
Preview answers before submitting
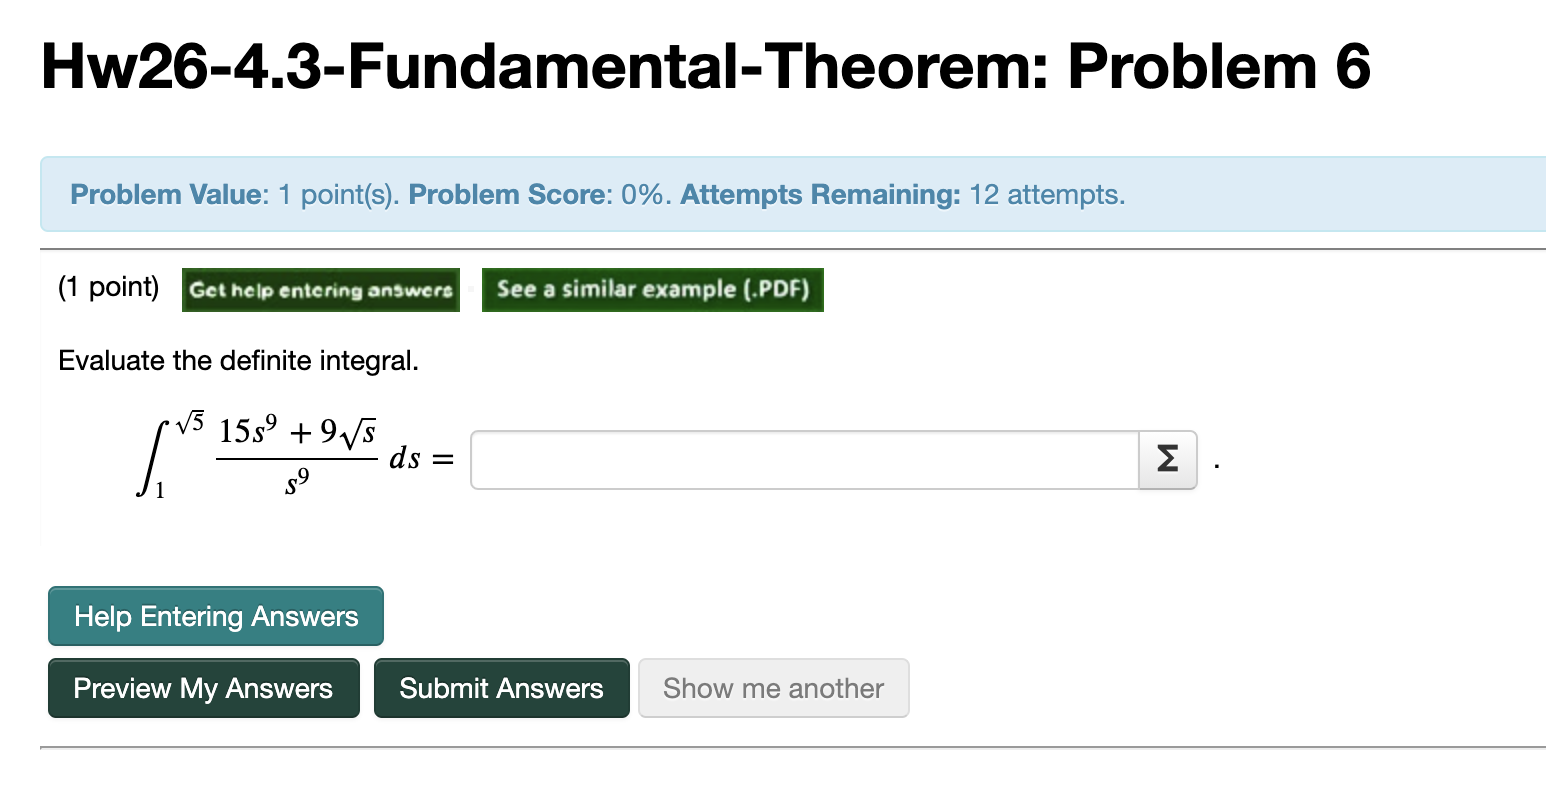(203, 688)
